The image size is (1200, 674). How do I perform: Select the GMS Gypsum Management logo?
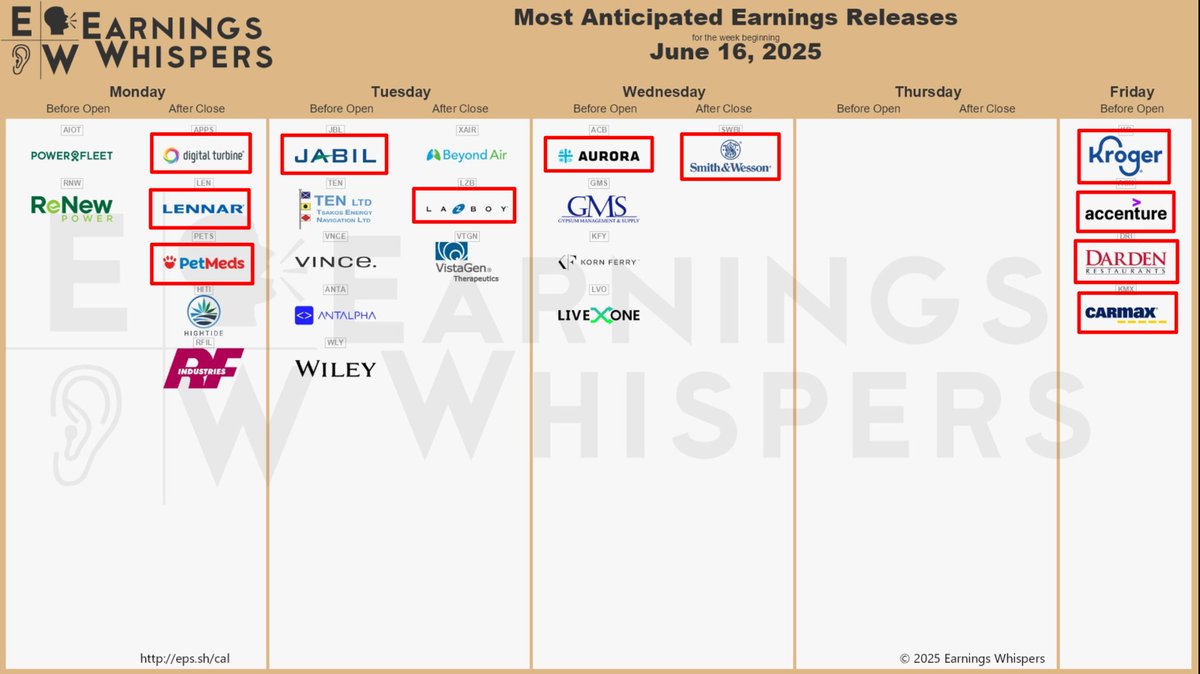598,209
